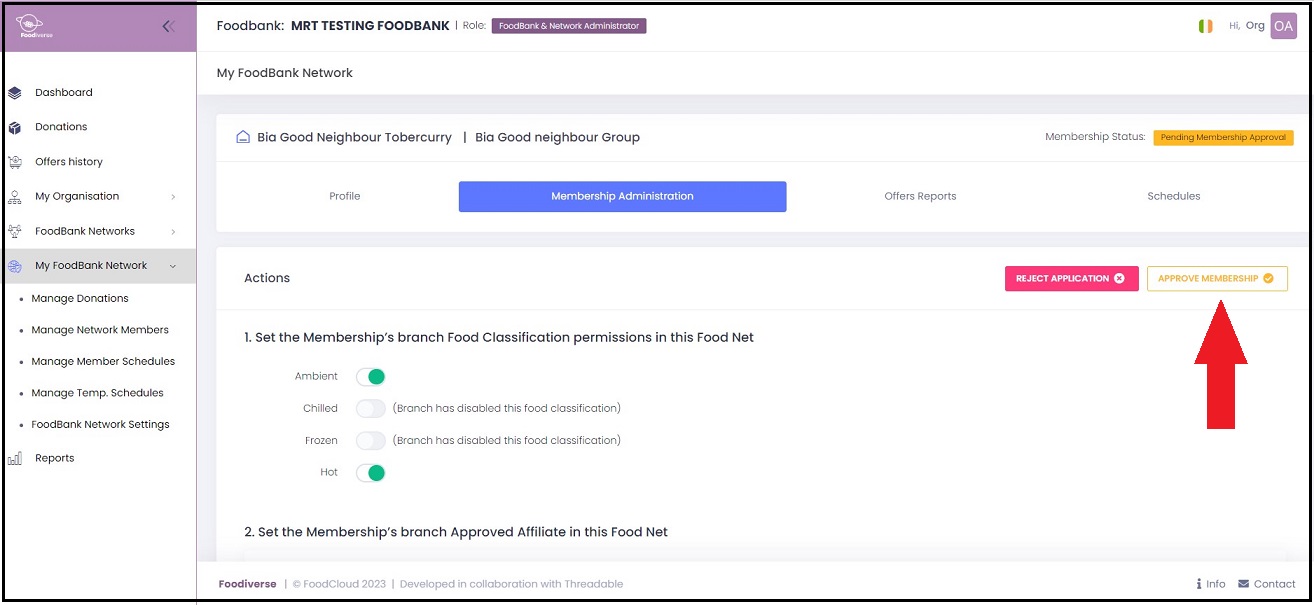Open the OA user avatar
Viewport: 1314px width, 605px height.
[1283, 26]
